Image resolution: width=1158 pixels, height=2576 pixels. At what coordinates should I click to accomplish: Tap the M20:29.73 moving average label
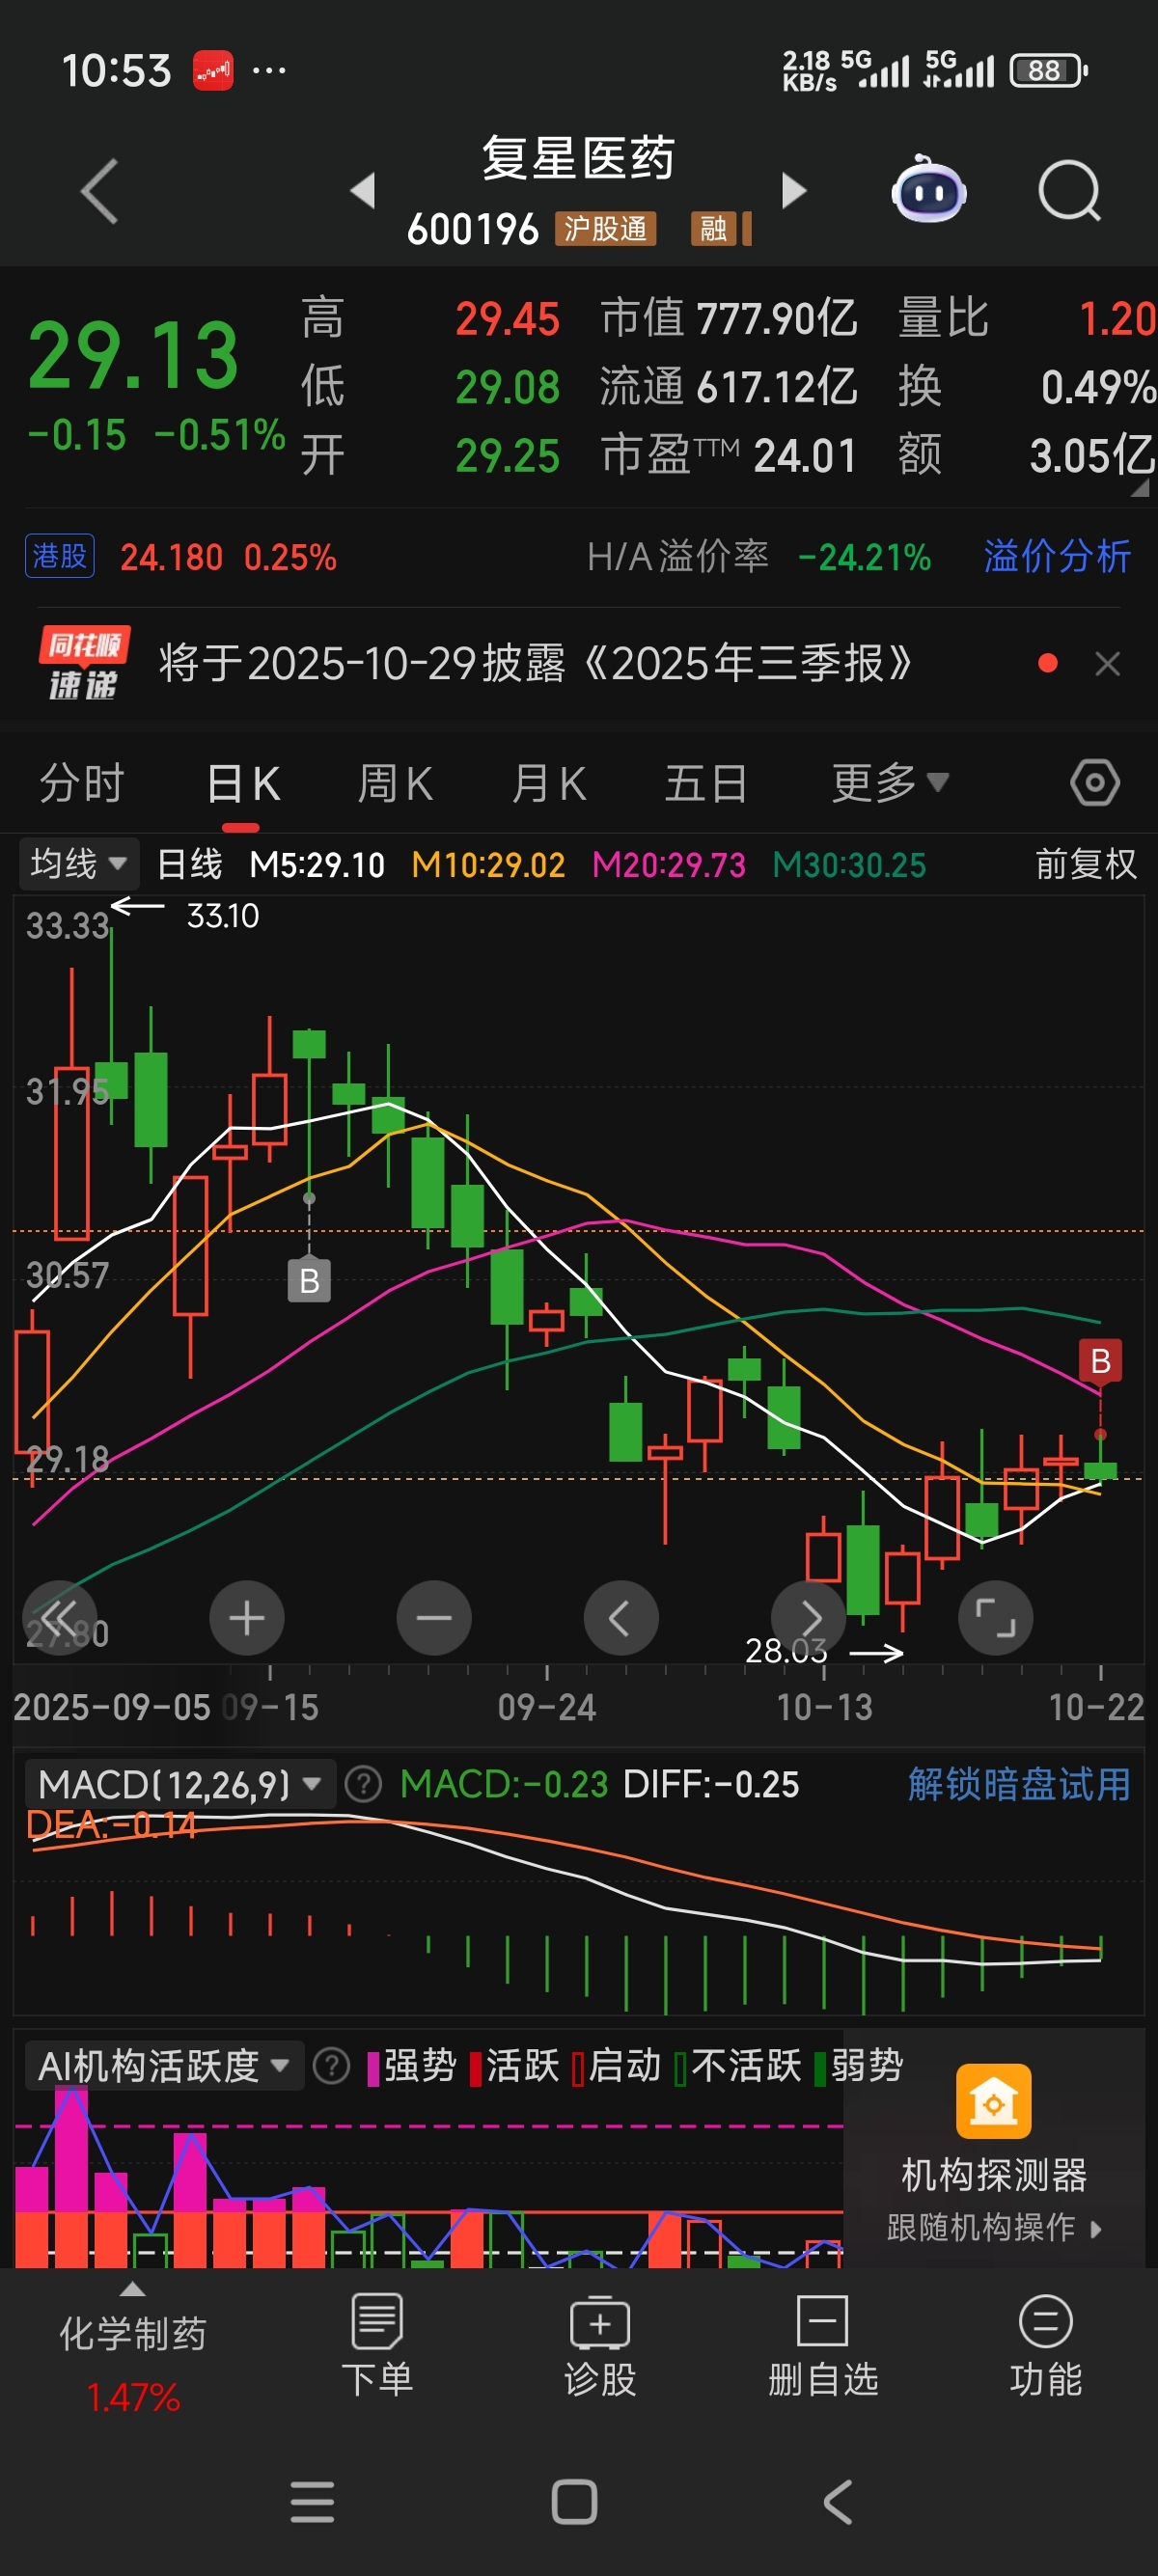click(x=669, y=864)
